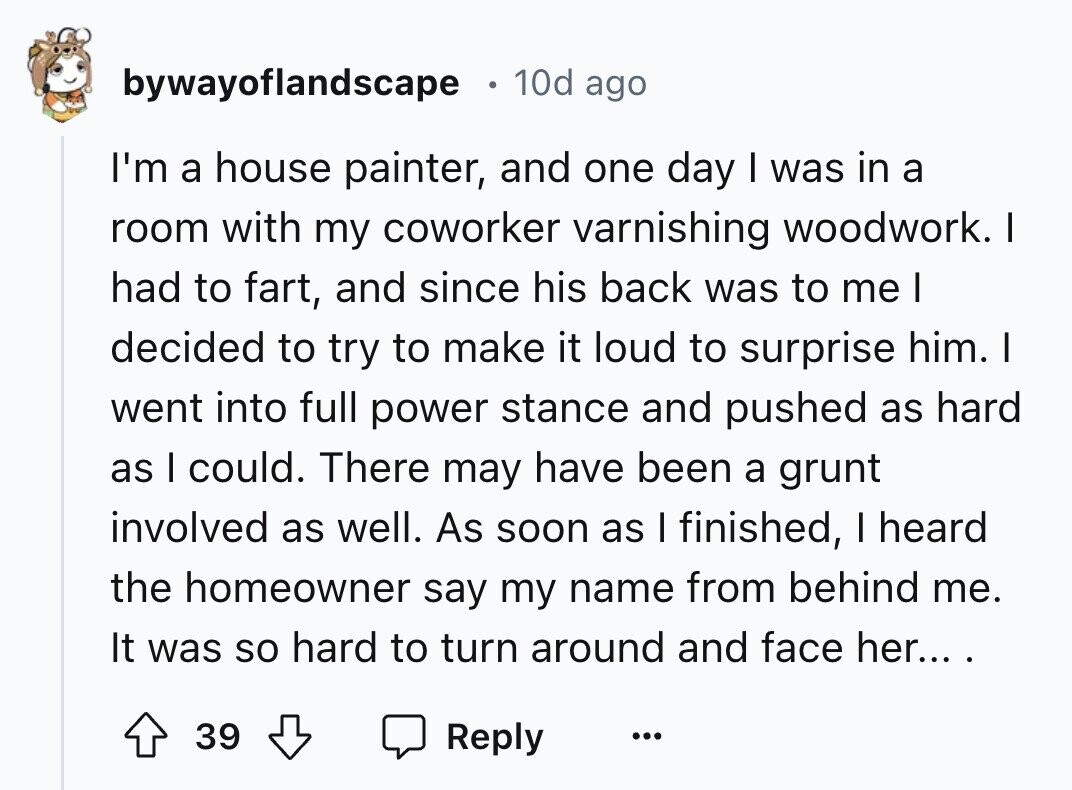Open the three-dot more options menu
Image resolution: width=1072 pixels, height=790 pixels.
click(x=645, y=739)
